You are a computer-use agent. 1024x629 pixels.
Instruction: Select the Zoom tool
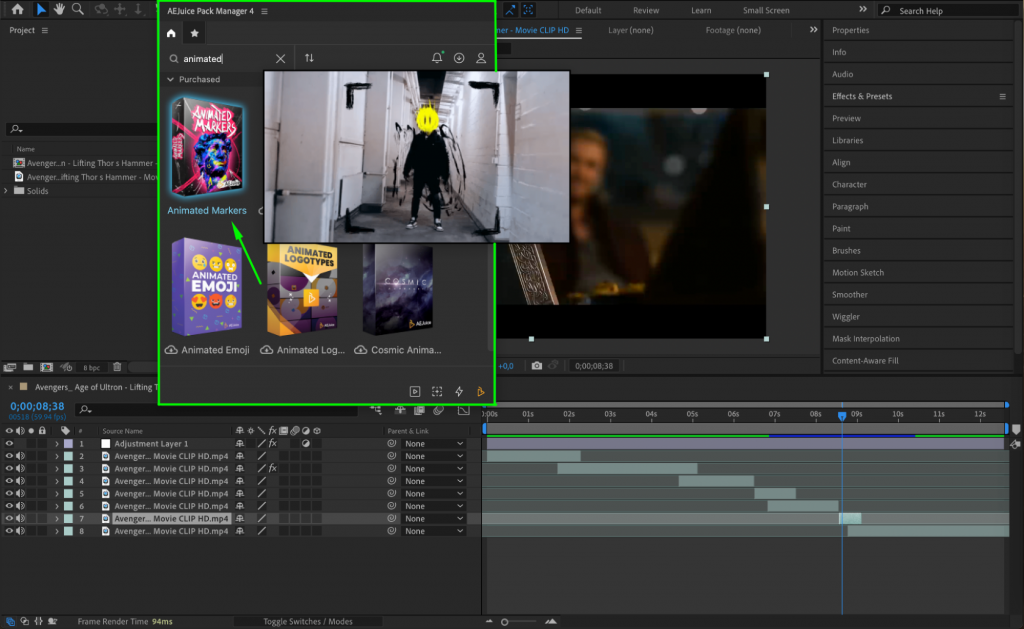pos(77,10)
